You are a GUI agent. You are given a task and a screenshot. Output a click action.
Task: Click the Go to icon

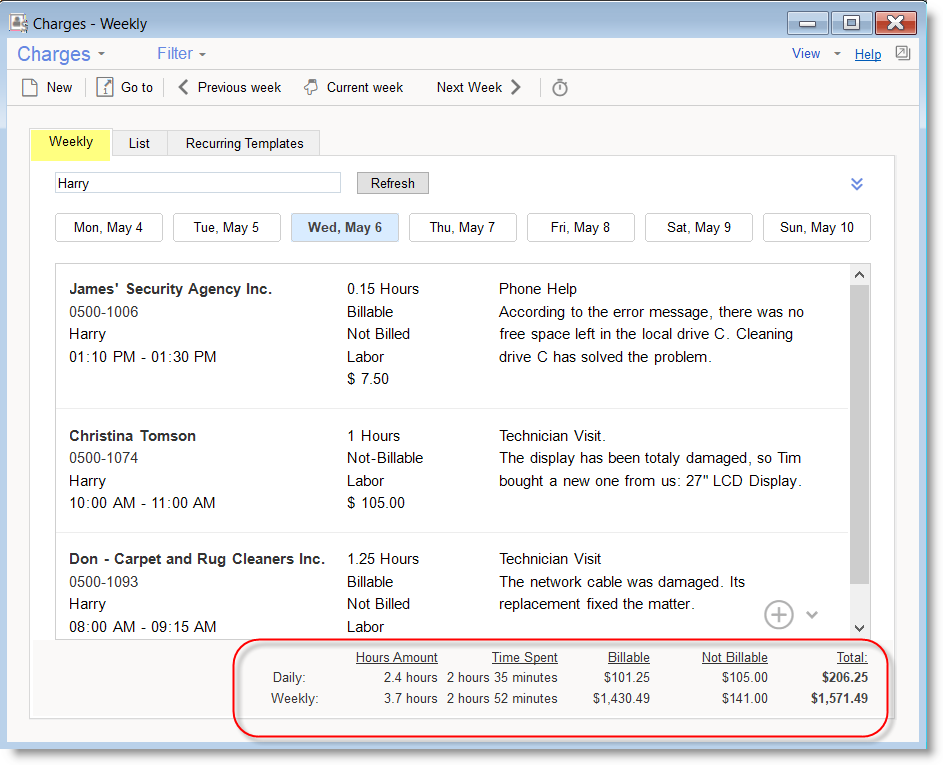click(105, 87)
